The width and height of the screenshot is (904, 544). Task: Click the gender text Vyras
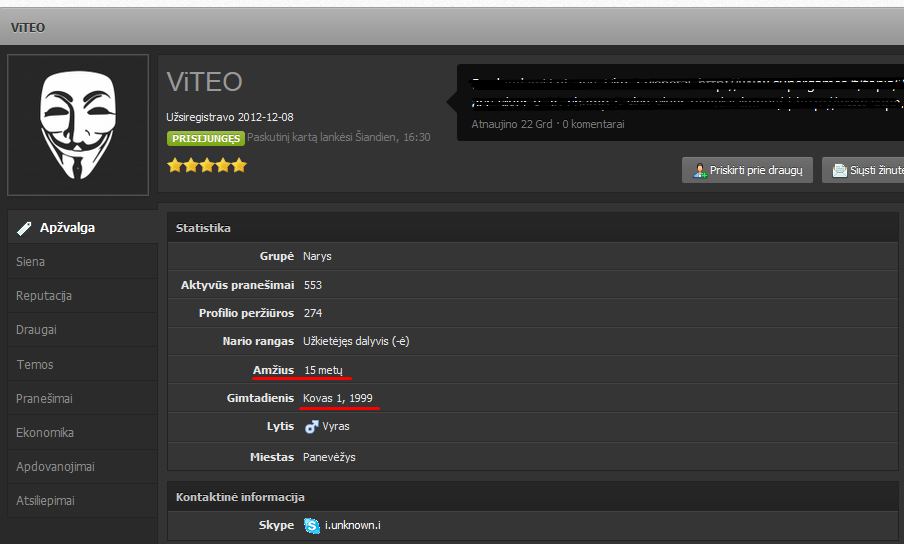(x=336, y=426)
